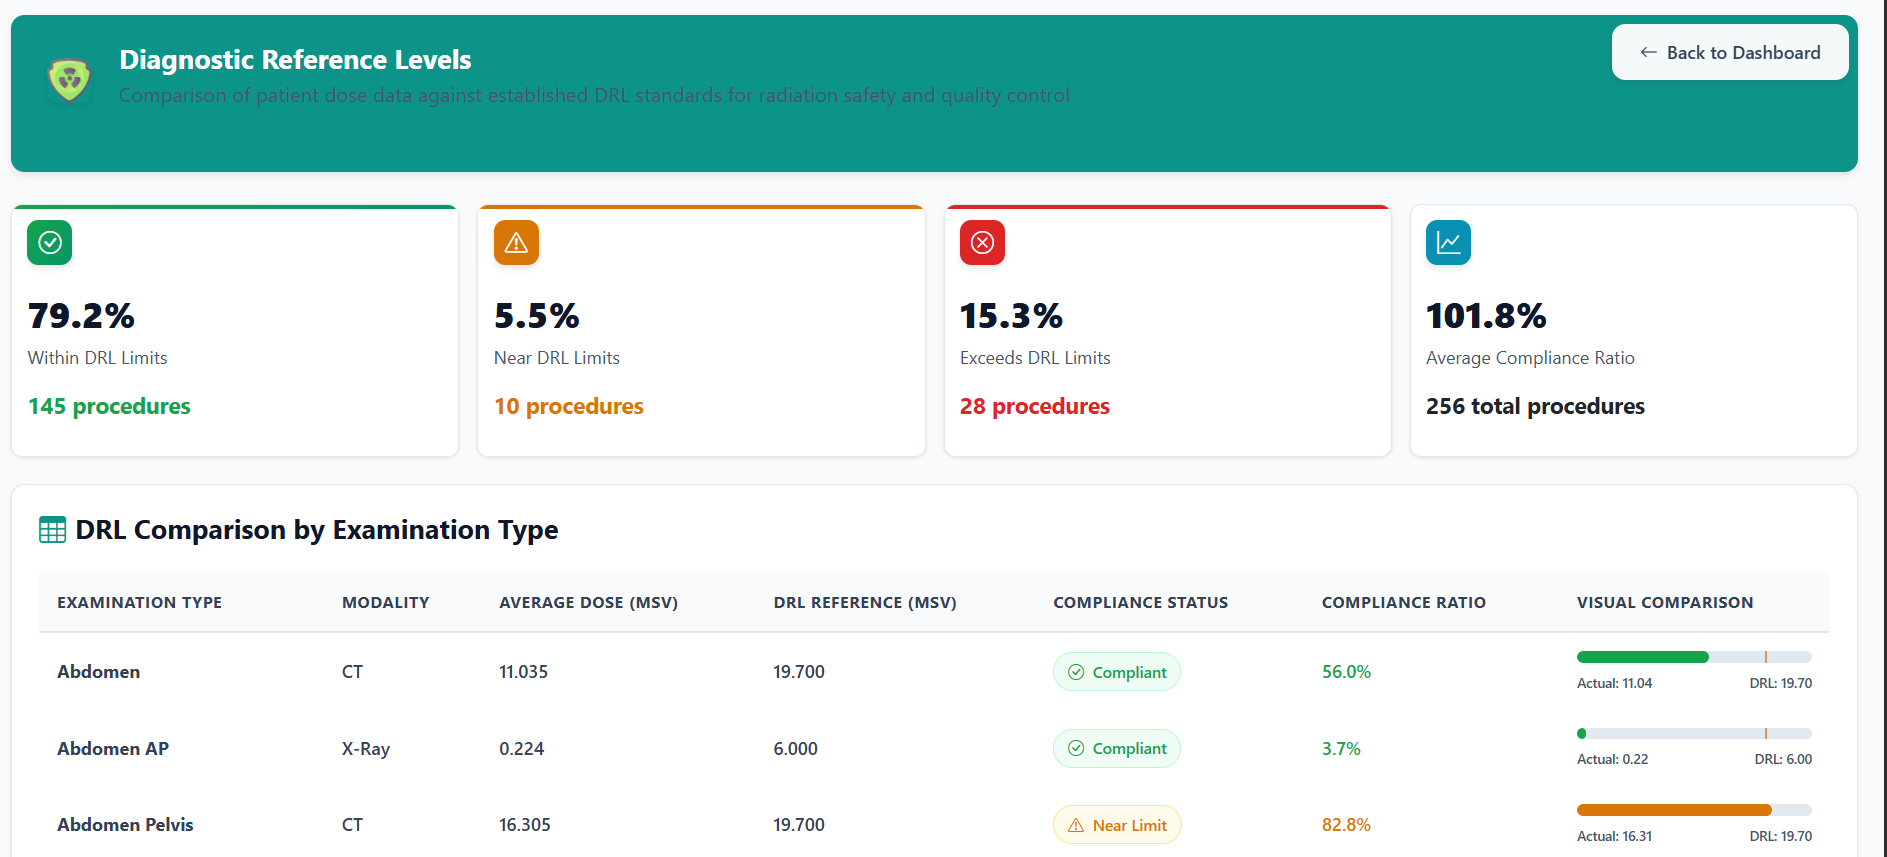Click the Compliant badge in the Abdomen AP row
1887x857 pixels.
(x=1117, y=748)
